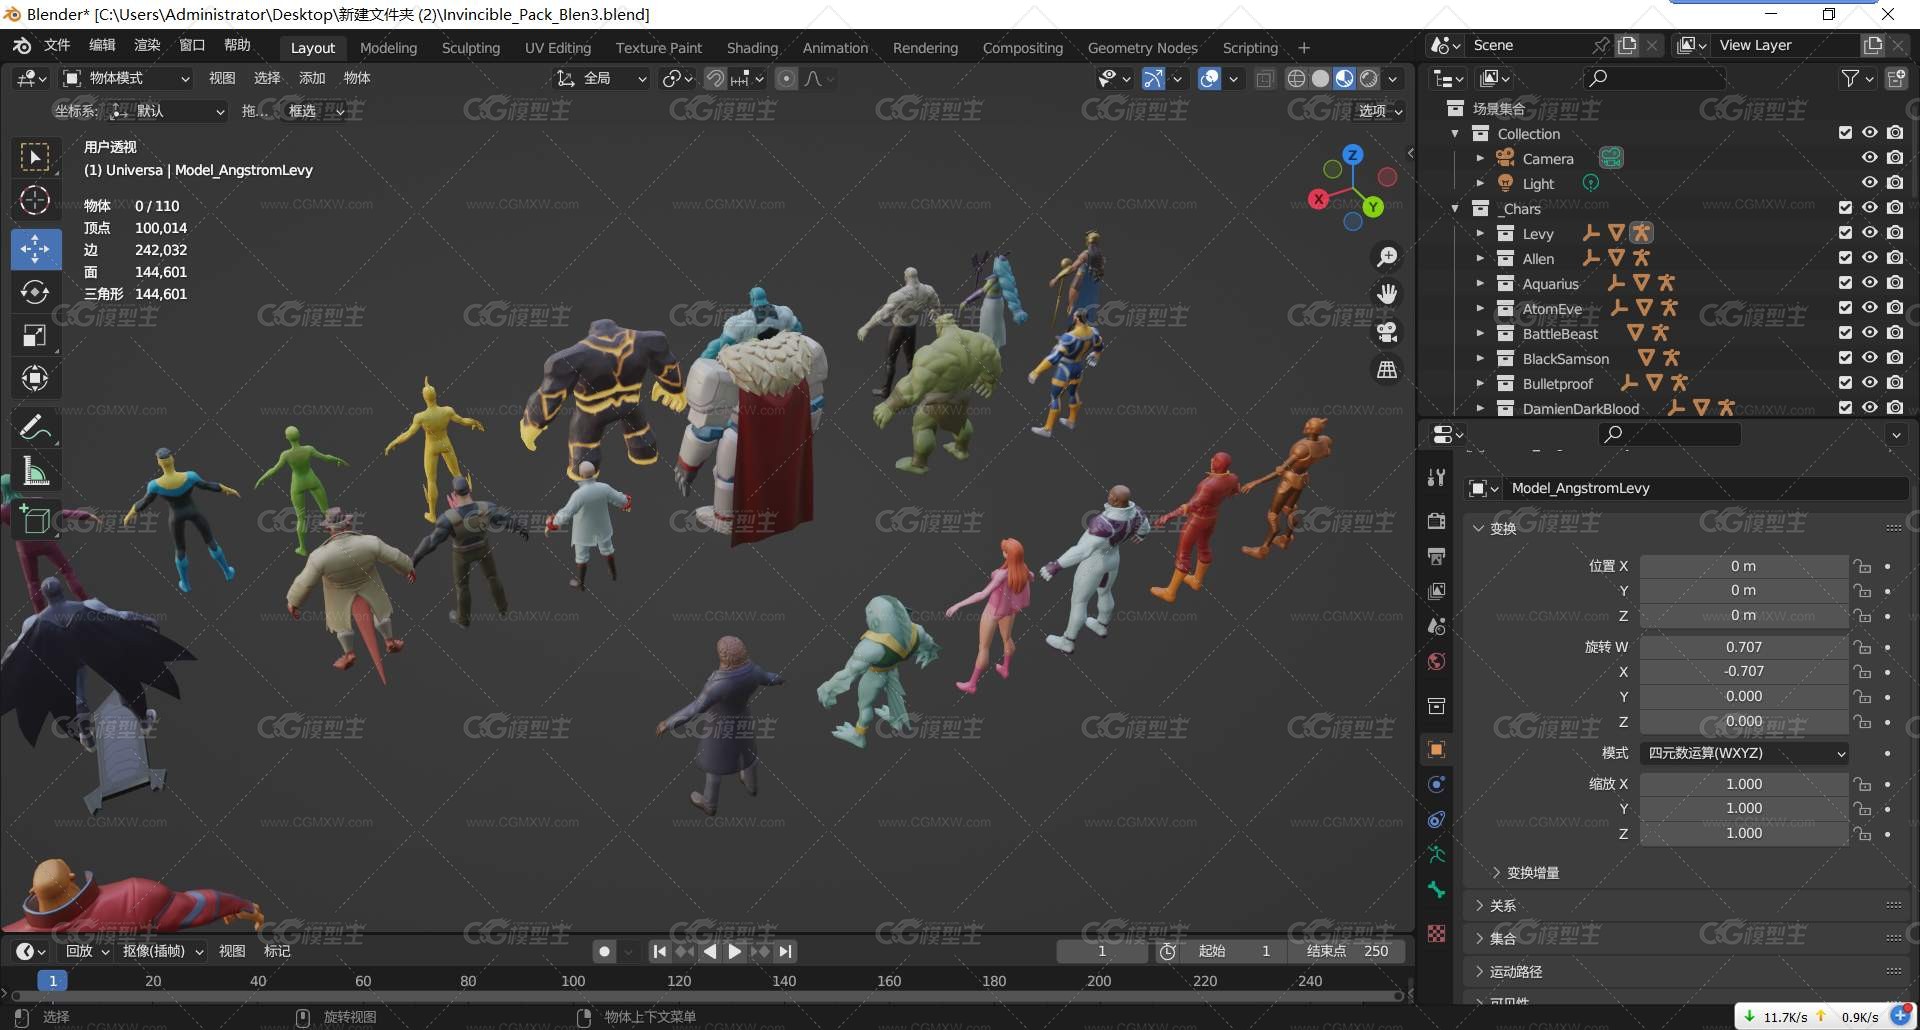1920x1030 pixels.
Task: Open the Object properties tab
Action: click(x=1436, y=749)
